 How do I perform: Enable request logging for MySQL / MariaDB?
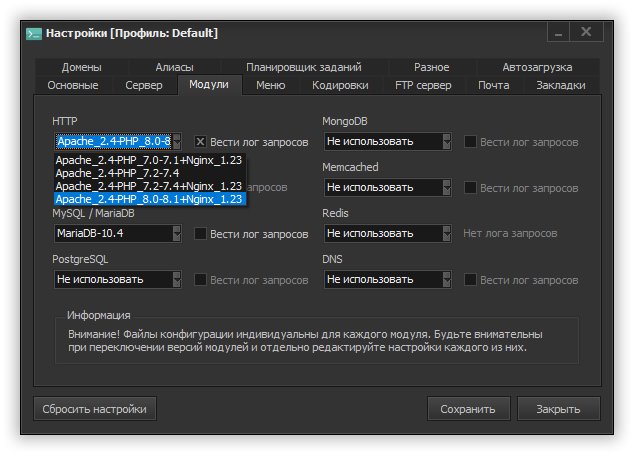tap(201, 233)
